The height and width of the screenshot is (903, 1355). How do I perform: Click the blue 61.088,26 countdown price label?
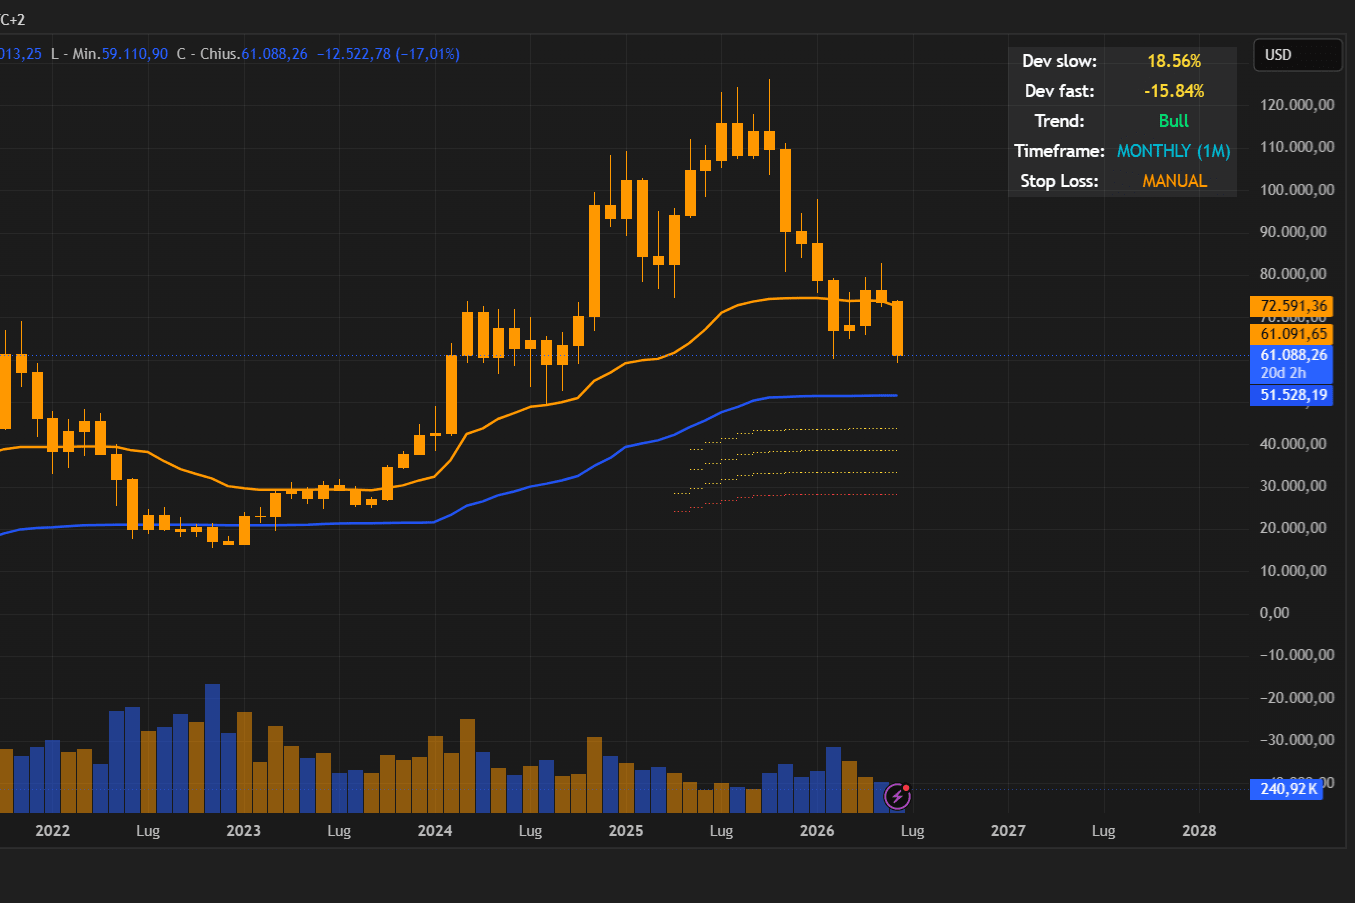tap(1291, 364)
